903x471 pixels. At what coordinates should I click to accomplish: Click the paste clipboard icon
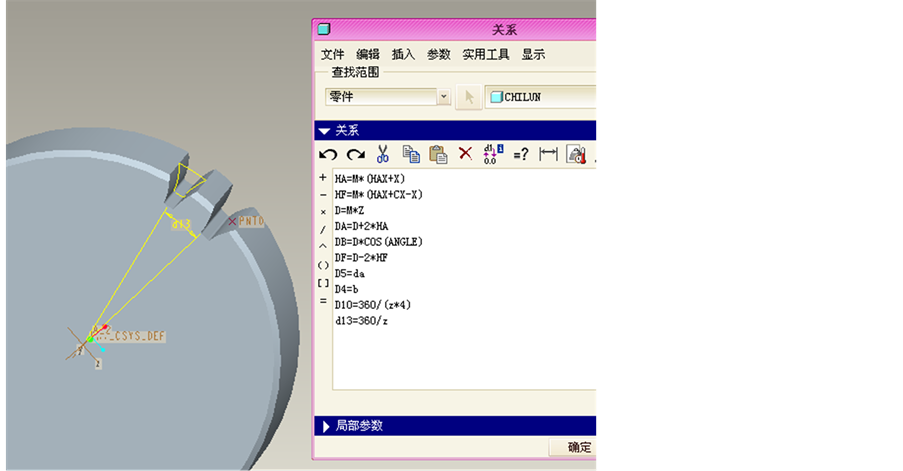point(437,154)
